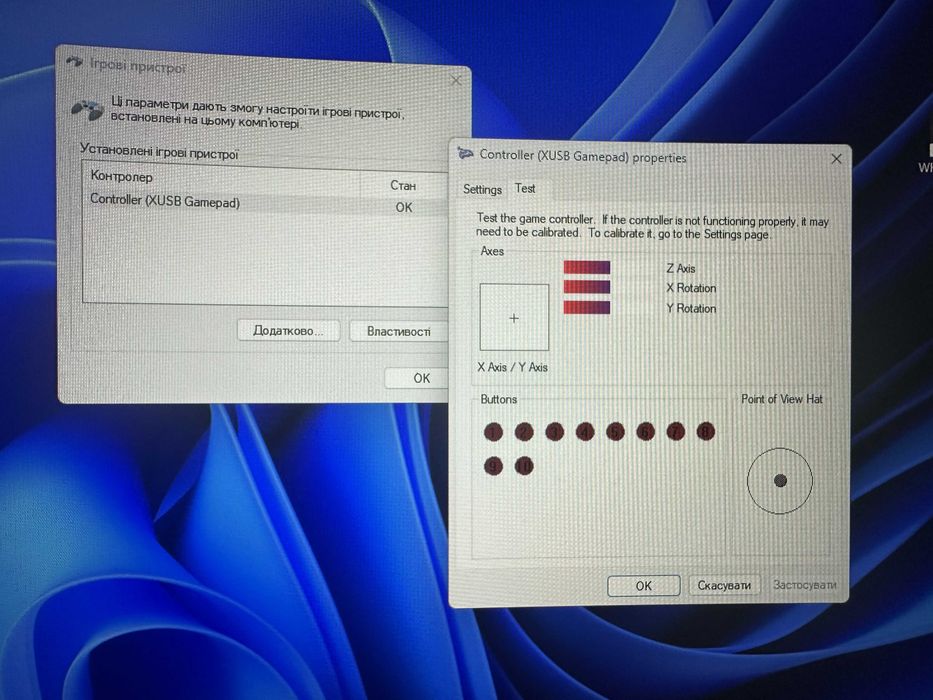Click the Y Rotation label

pyautogui.click(x=691, y=308)
